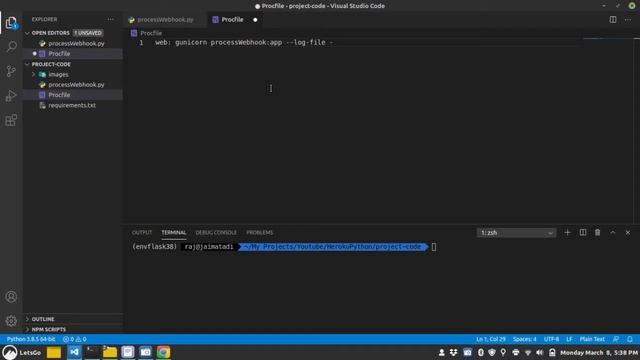Switch to Visual Studio Code taskbar icon
640x360 pixels.
pos(74,352)
